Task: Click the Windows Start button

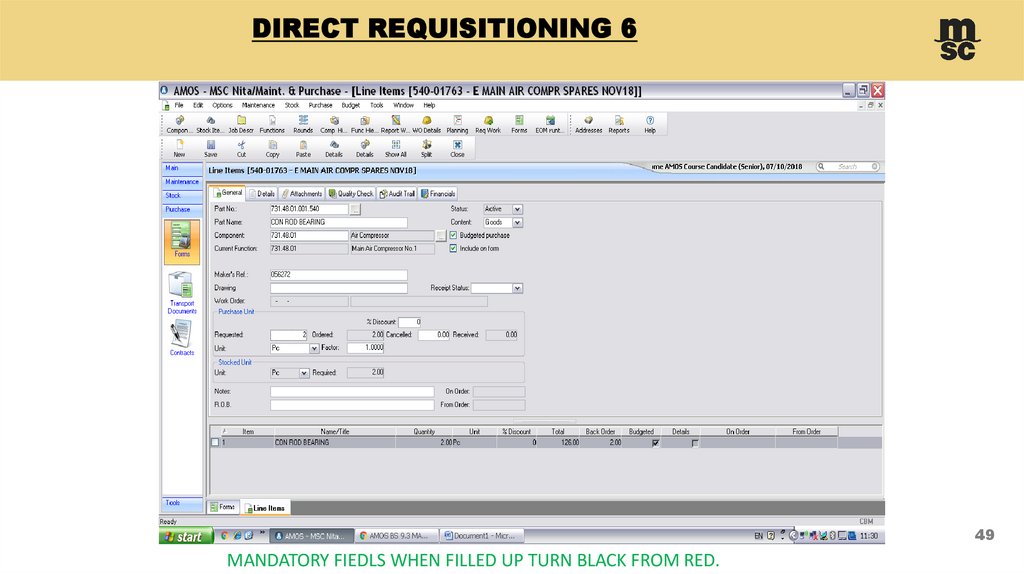Action: 185,536
